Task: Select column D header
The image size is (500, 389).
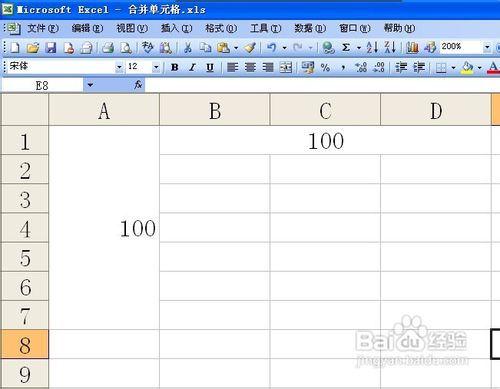Action: (x=436, y=110)
